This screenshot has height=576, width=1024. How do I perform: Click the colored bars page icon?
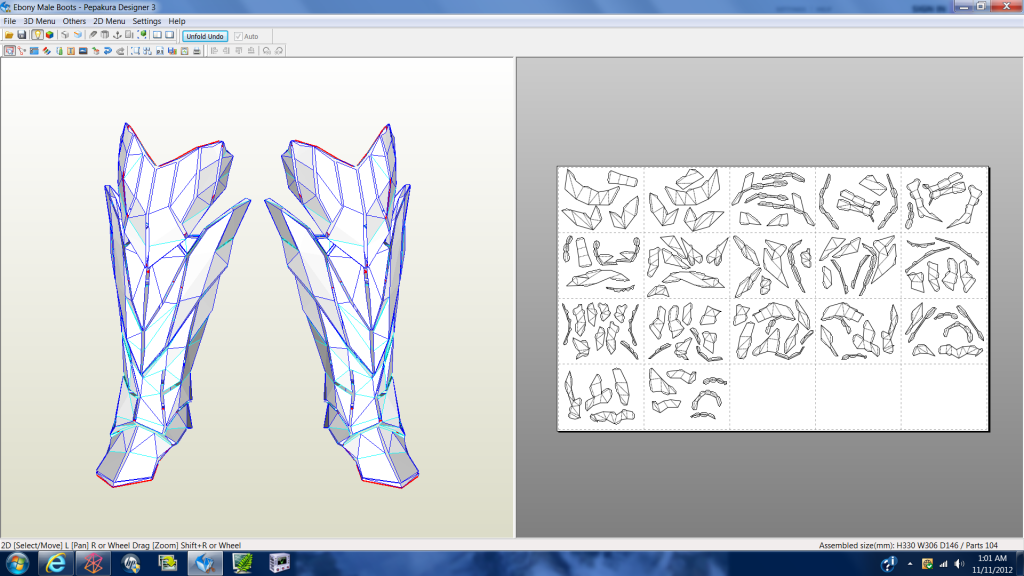click(x=172, y=51)
